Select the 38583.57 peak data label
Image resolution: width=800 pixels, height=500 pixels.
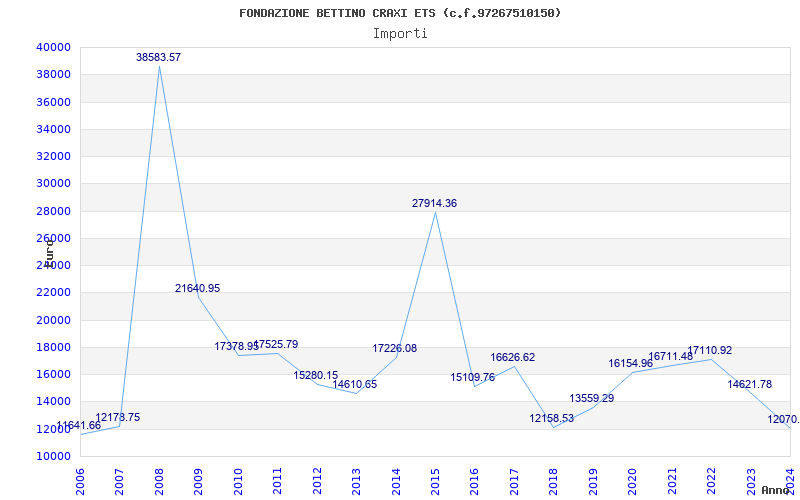coord(158,58)
